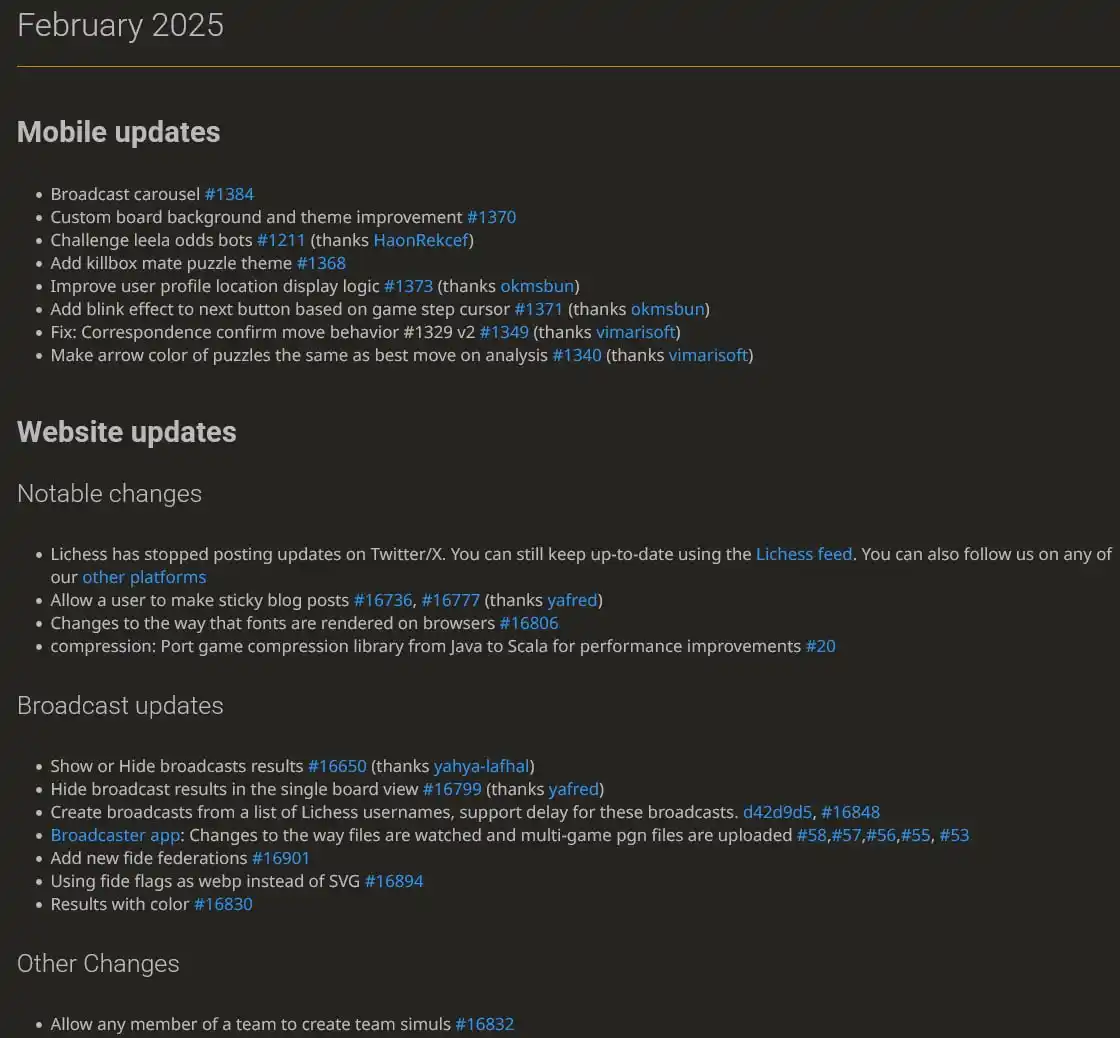Viewport: 1120px width, 1038px height.
Task: Open #1373 profile location display link
Action: click(x=409, y=286)
